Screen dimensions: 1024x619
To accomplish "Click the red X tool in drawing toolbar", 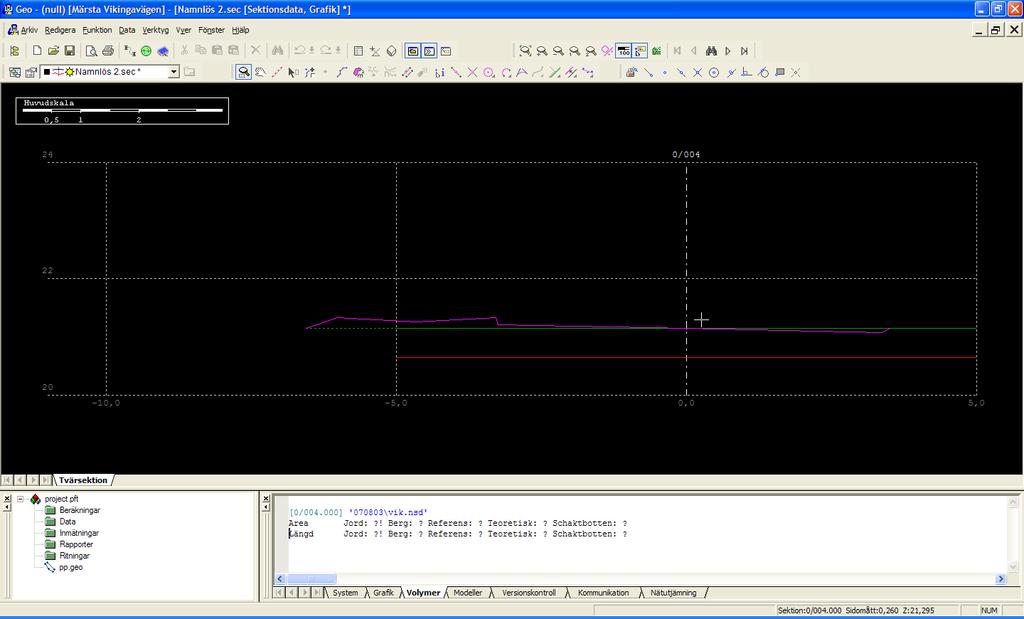I will 472,72.
